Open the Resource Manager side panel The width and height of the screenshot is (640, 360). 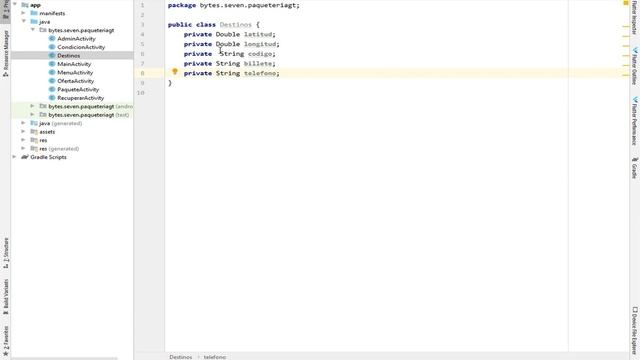[x=6, y=53]
